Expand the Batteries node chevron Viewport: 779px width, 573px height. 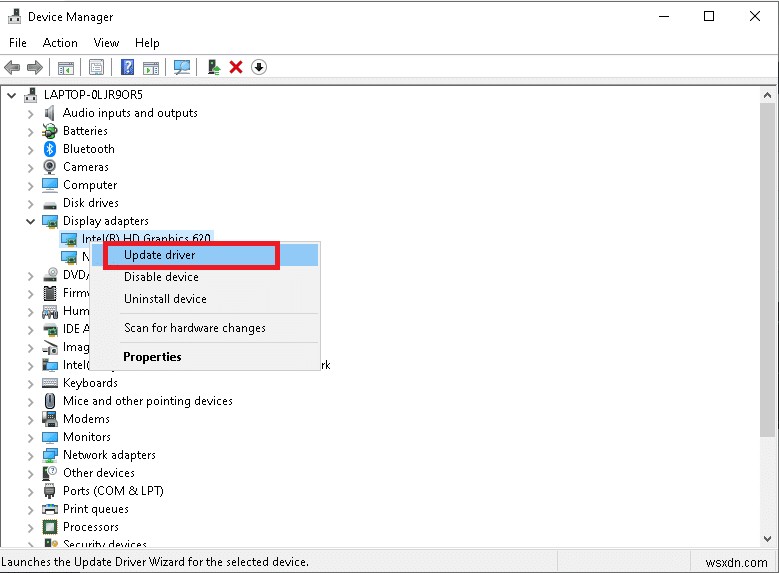pyautogui.click(x=30, y=132)
